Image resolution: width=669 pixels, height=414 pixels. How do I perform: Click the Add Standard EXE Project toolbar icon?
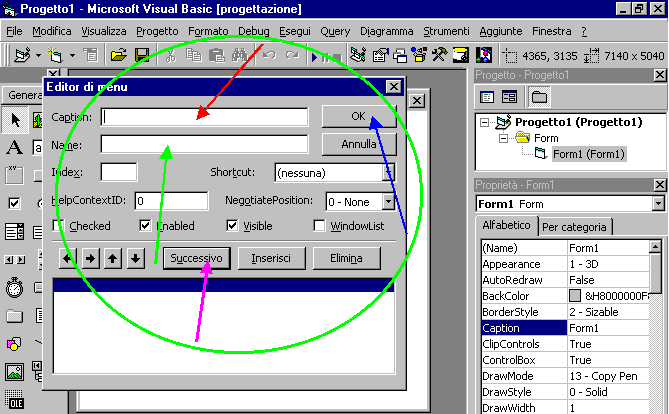(22, 55)
